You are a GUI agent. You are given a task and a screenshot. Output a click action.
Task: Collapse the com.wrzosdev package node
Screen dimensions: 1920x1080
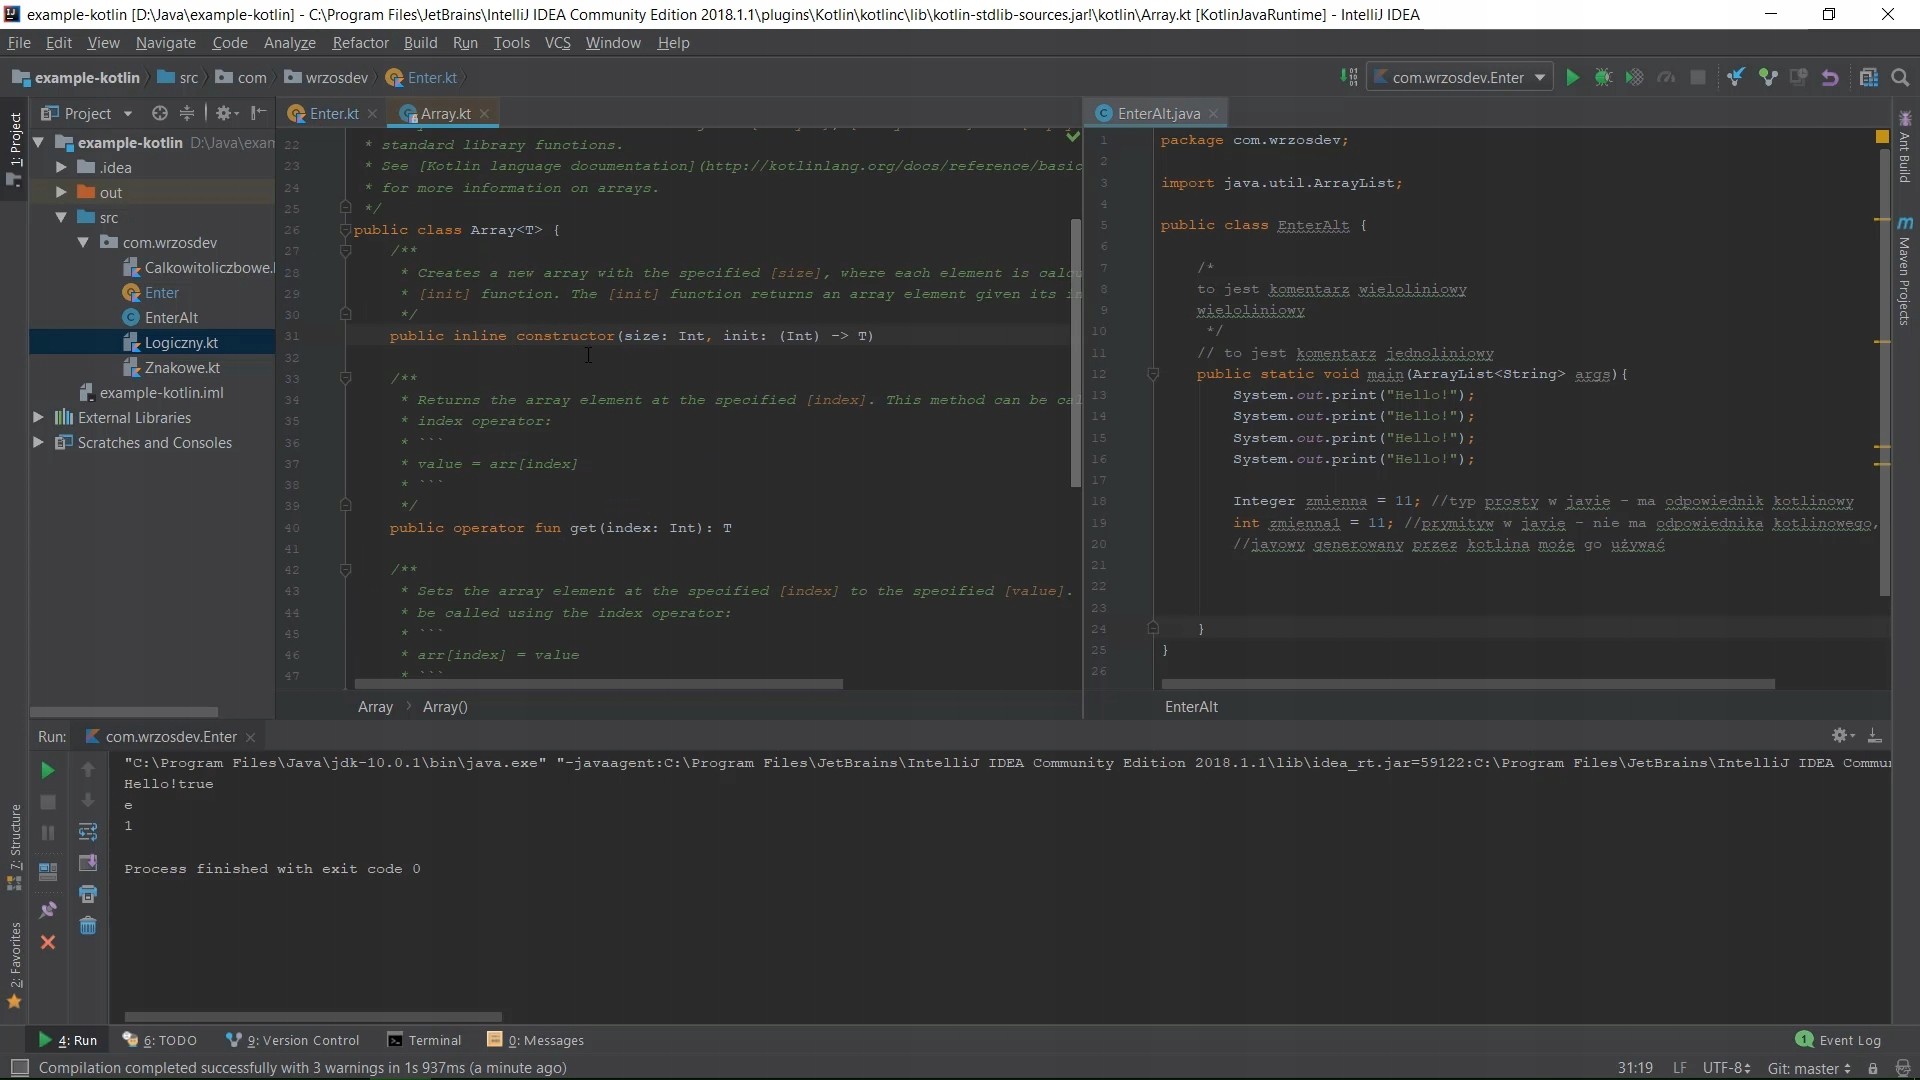point(83,243)
